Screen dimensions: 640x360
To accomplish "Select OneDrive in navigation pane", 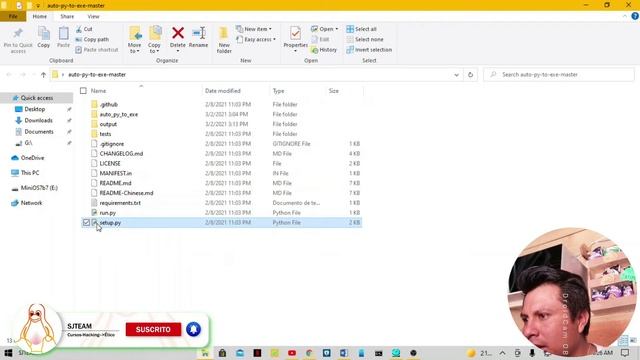I will click(32, 158).
